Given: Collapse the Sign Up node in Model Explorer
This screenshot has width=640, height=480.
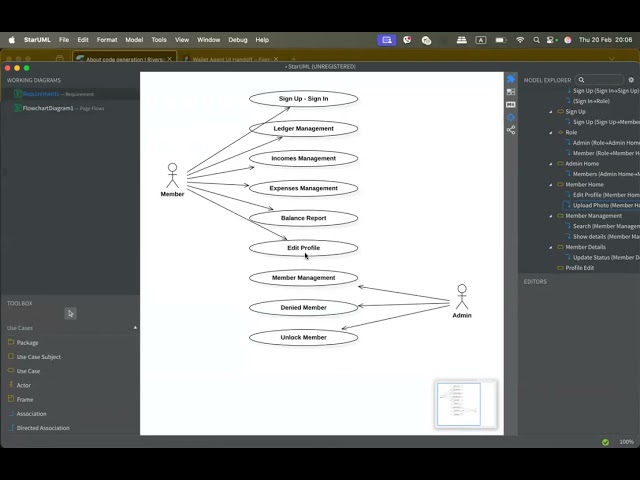Looking at the screenshot, I should 551,112.
